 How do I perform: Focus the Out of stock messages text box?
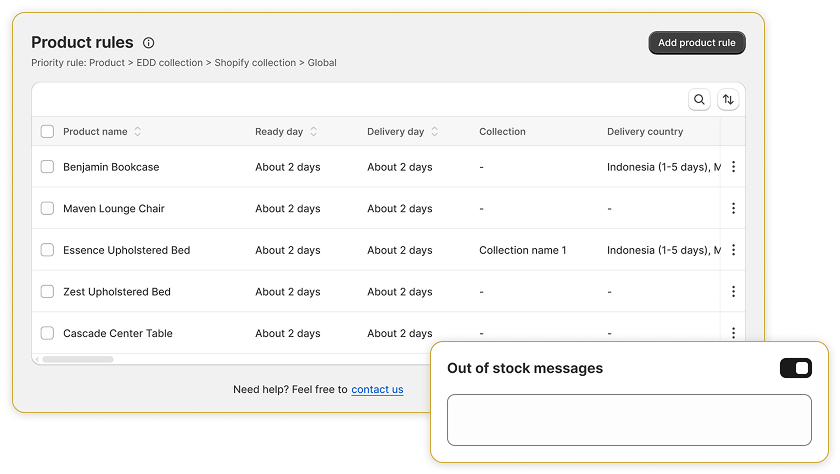[629, 420]
